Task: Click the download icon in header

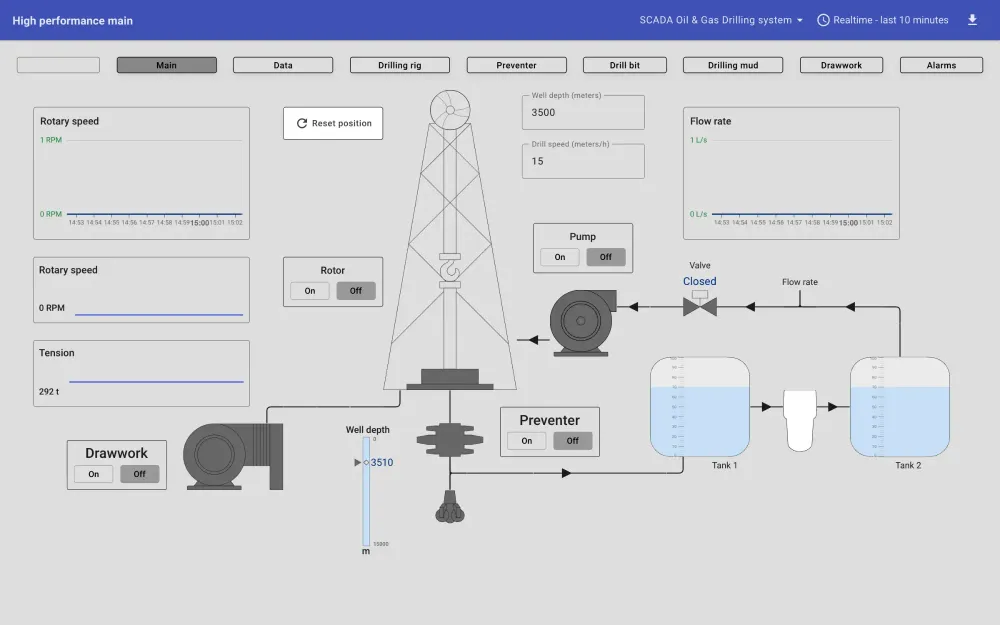Action: (972, 20)
